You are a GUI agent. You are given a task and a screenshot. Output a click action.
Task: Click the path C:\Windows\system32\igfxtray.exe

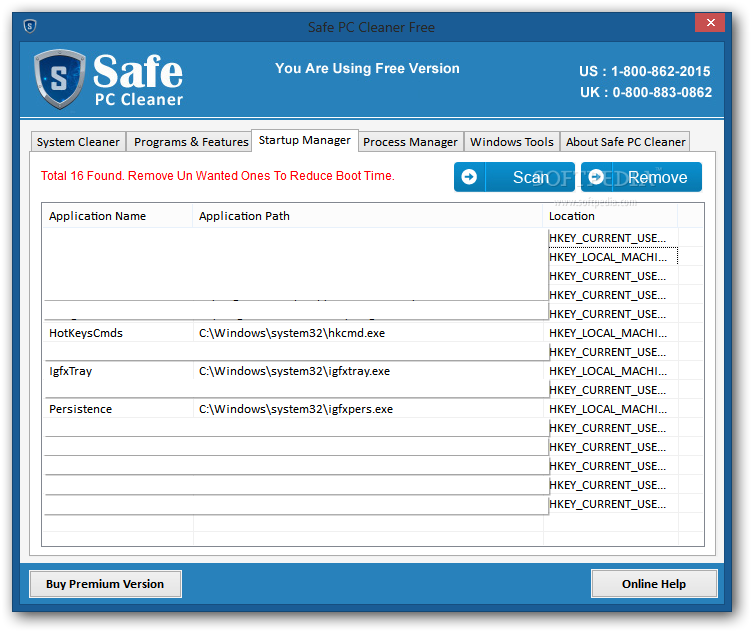tap(294, 371)
